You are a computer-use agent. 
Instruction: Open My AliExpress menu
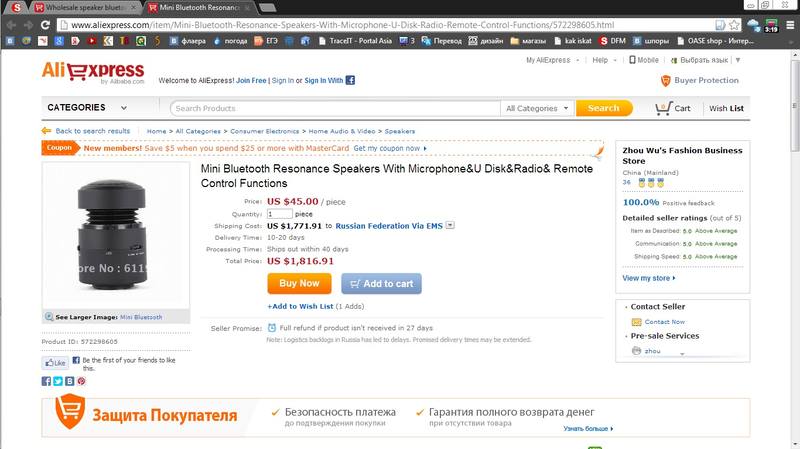click(553, 60)
